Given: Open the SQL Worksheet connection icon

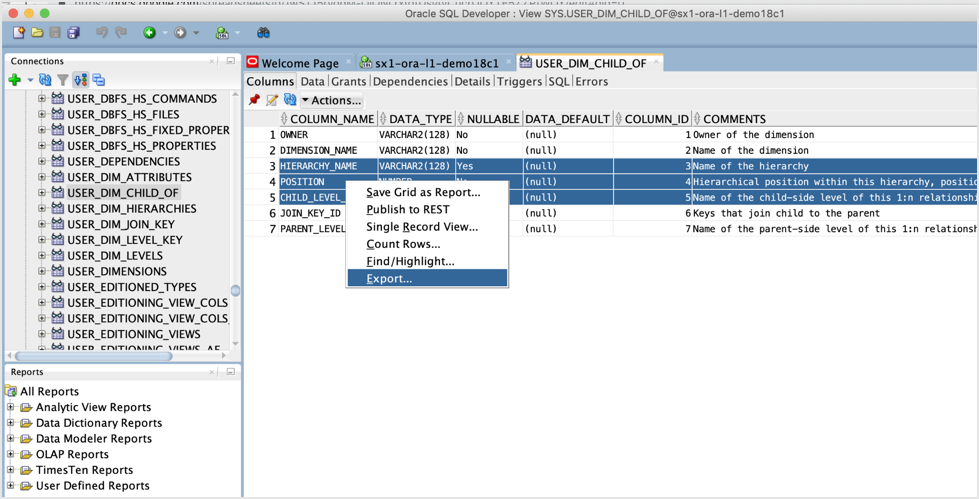Looking at the screenshot, I should click(222, 32).
